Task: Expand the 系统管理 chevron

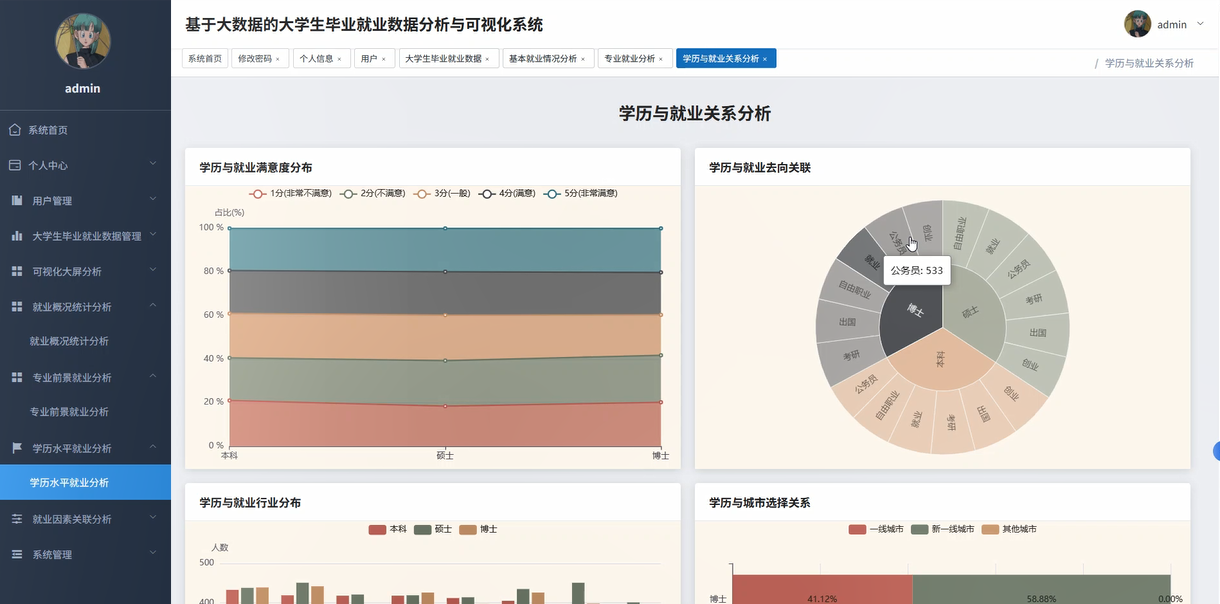Action: click(x=153, y=552)
